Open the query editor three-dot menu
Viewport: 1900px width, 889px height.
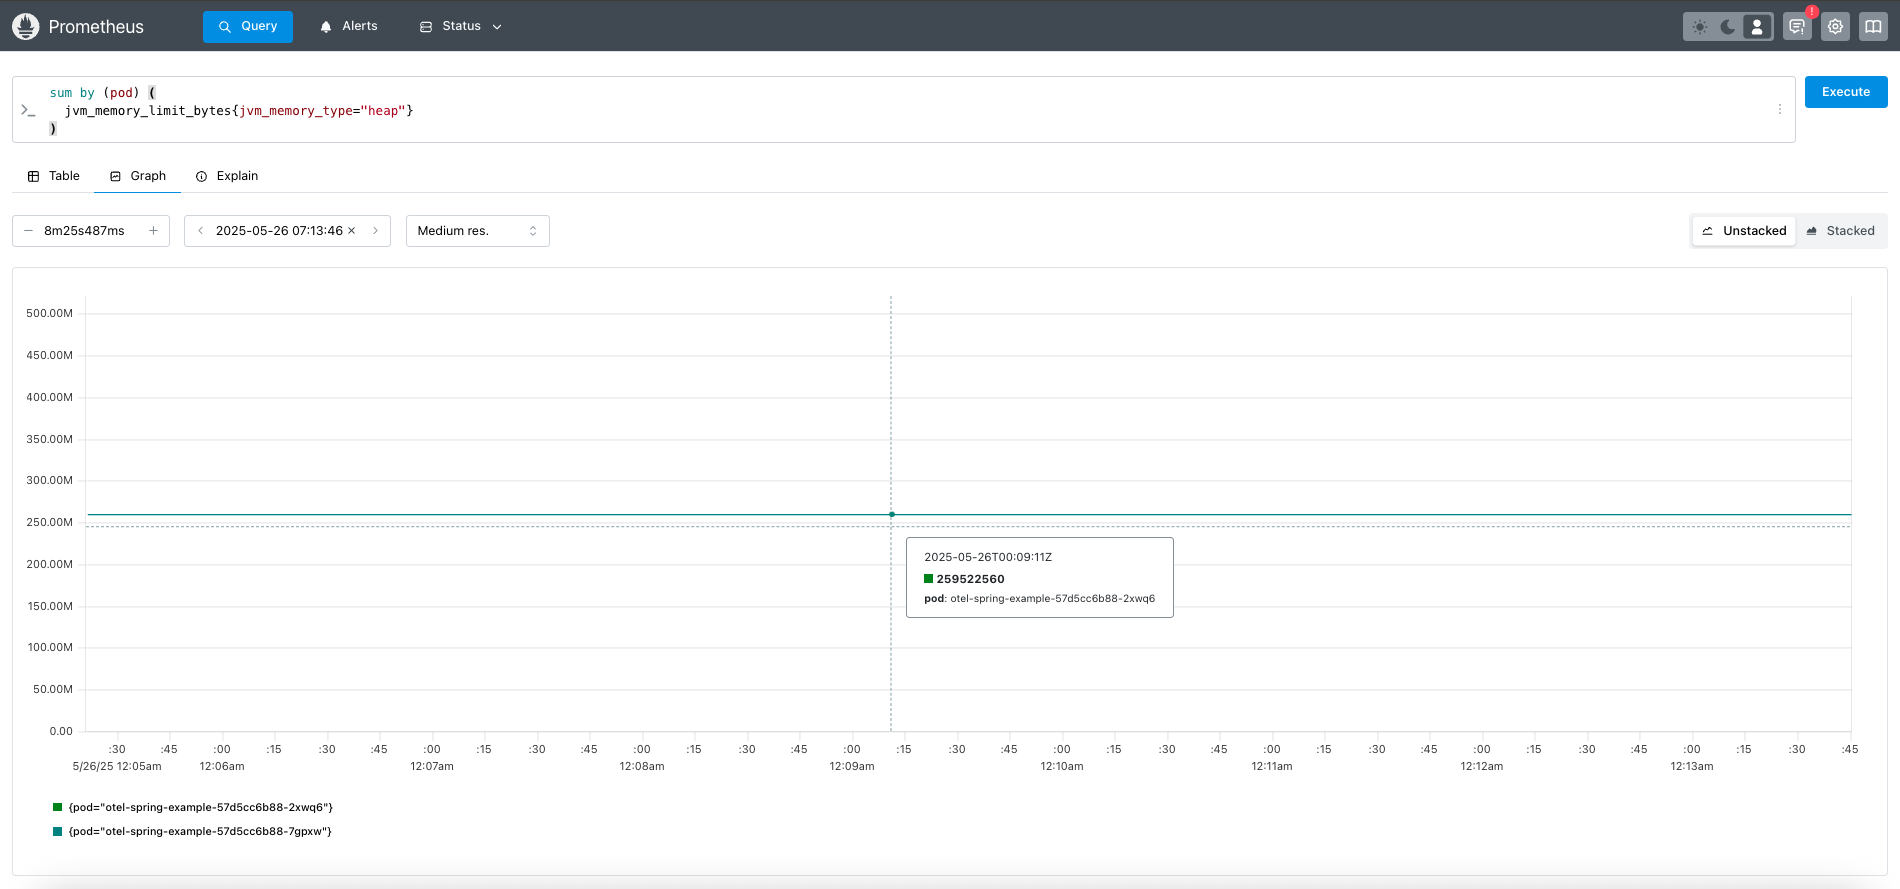(1780, 109)
